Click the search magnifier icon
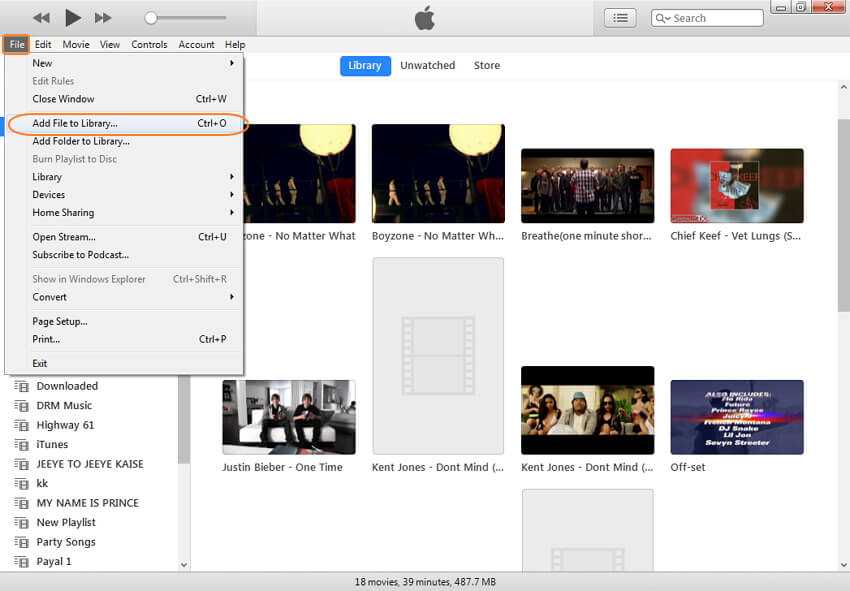 [663, 18]
